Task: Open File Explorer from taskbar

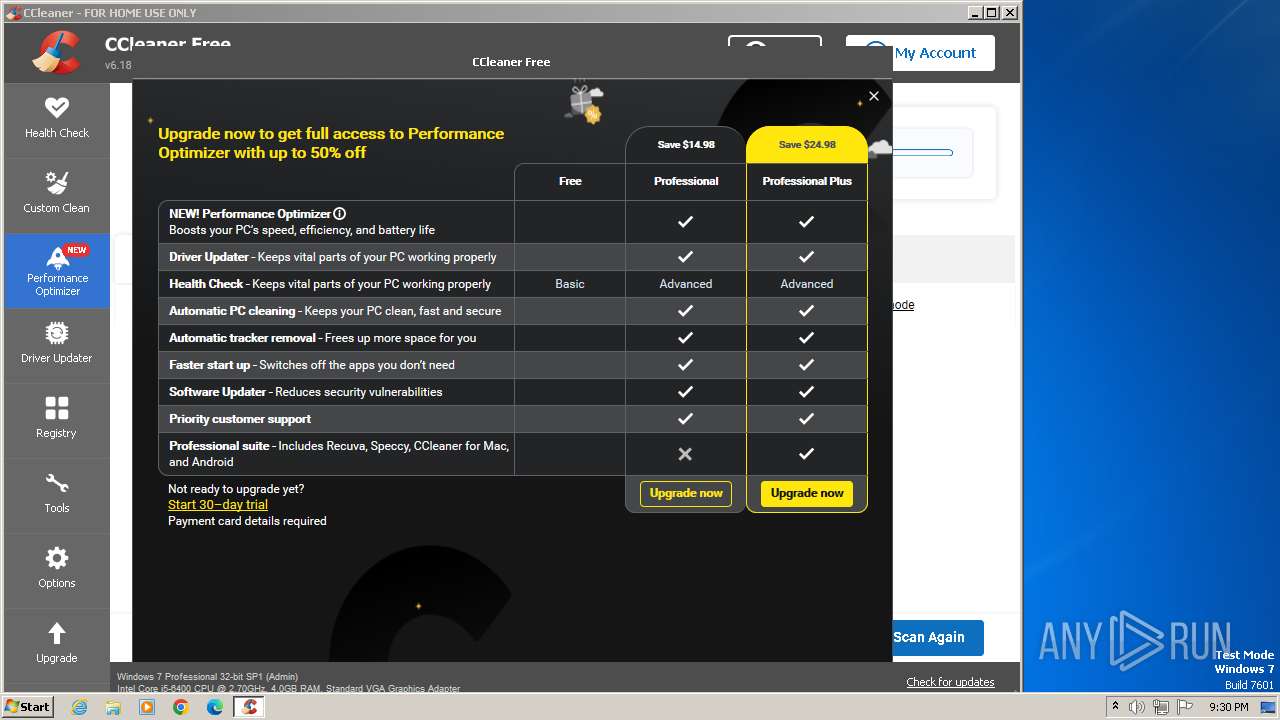Action: point(113,707)
